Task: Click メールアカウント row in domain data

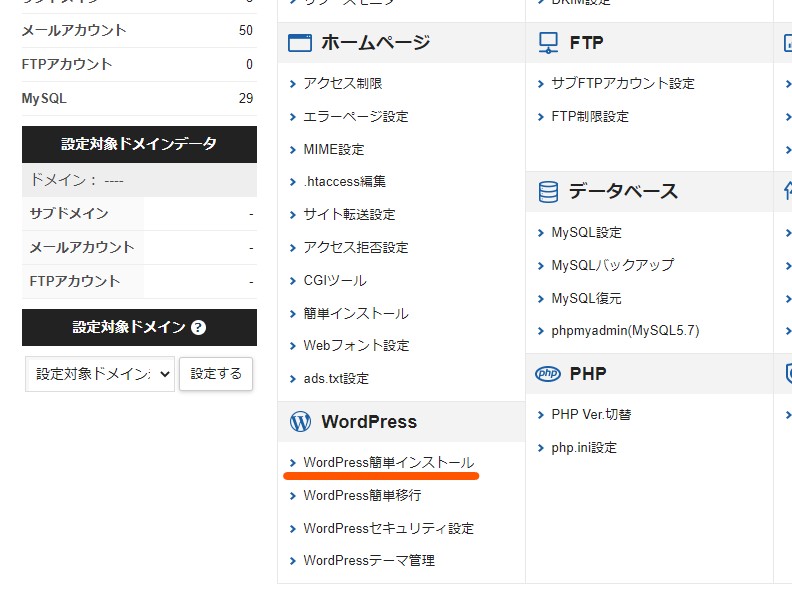Action: (x=139, y=247)
